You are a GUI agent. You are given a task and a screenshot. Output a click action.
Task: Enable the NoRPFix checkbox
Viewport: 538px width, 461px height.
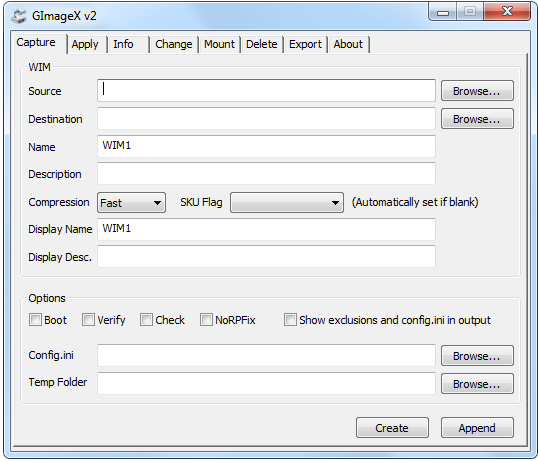click(206, 320)
